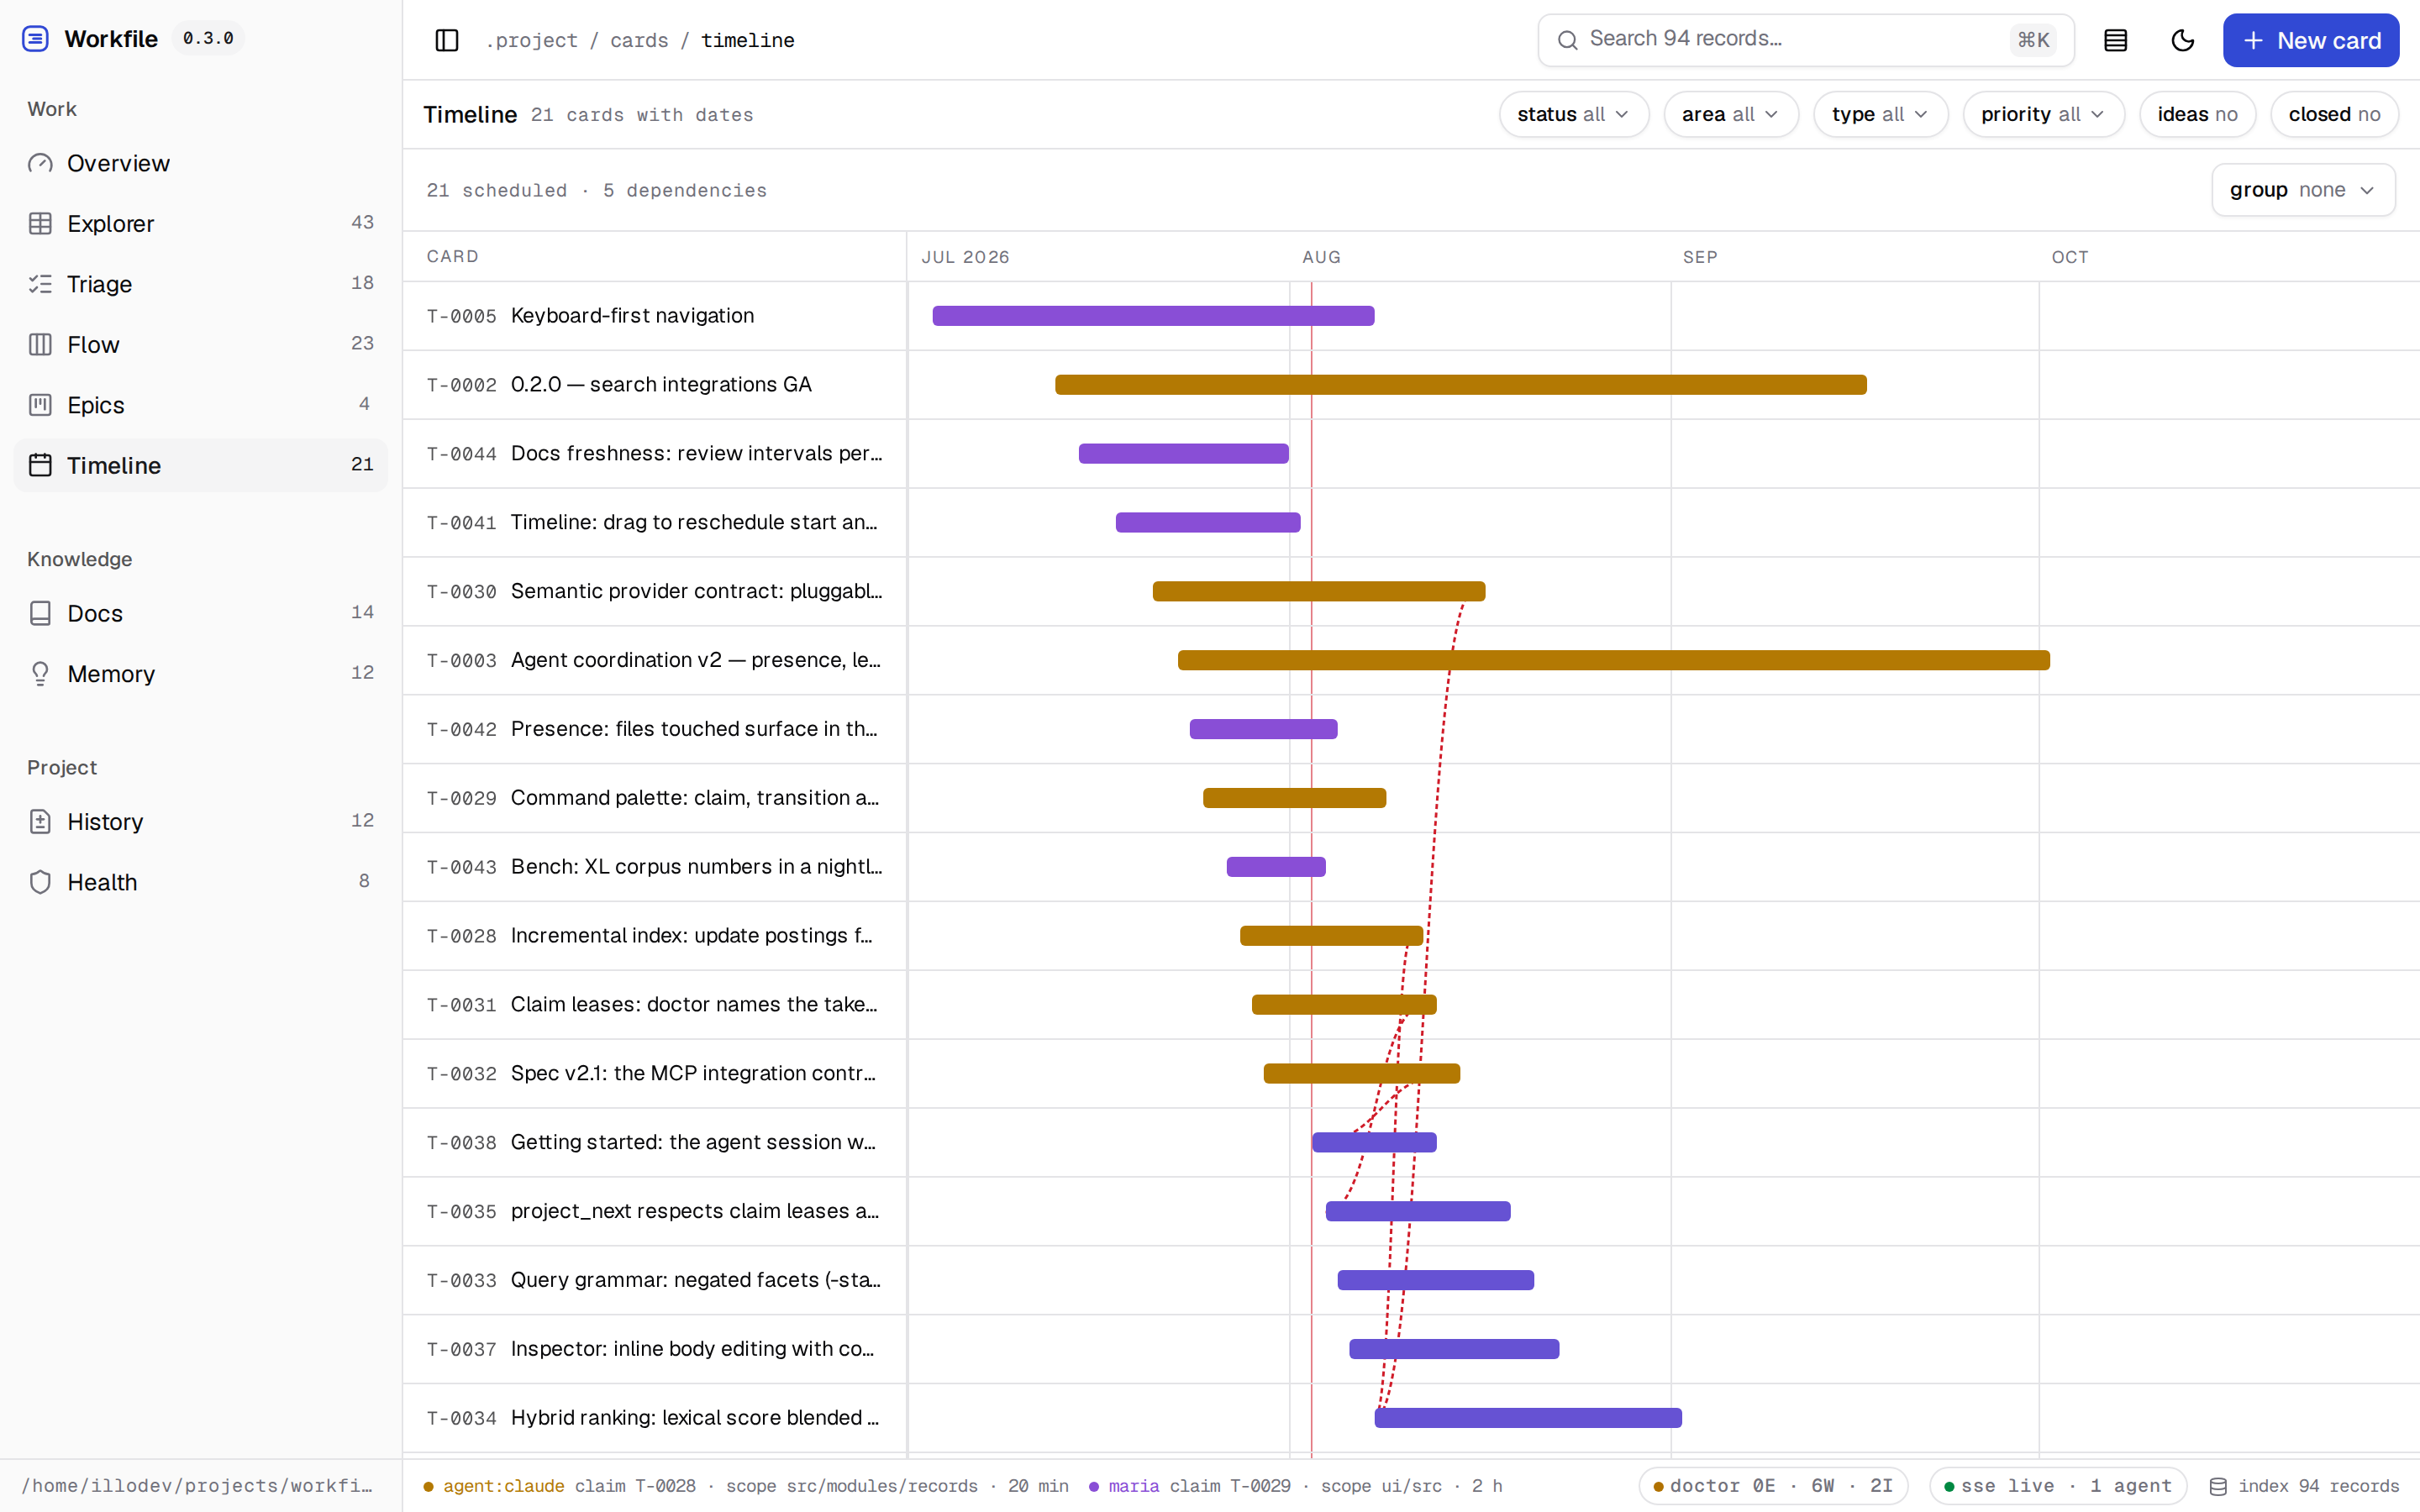The width and height of the screenshot is (2420, 1512).
Task: Open card T-0037 Inspector inline body editing
Action: coord(655,1349)
